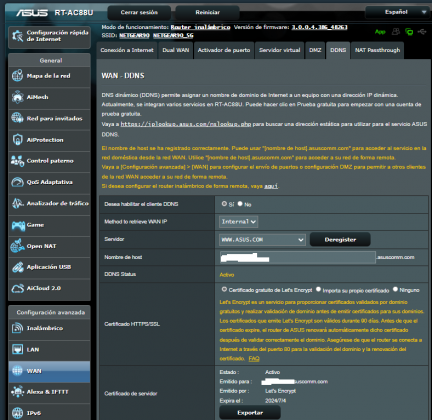Image resolution: width=432 pixels, height=420 pixels.
Task: Open the Español language dropdown
Action: [x=398, y=12]
